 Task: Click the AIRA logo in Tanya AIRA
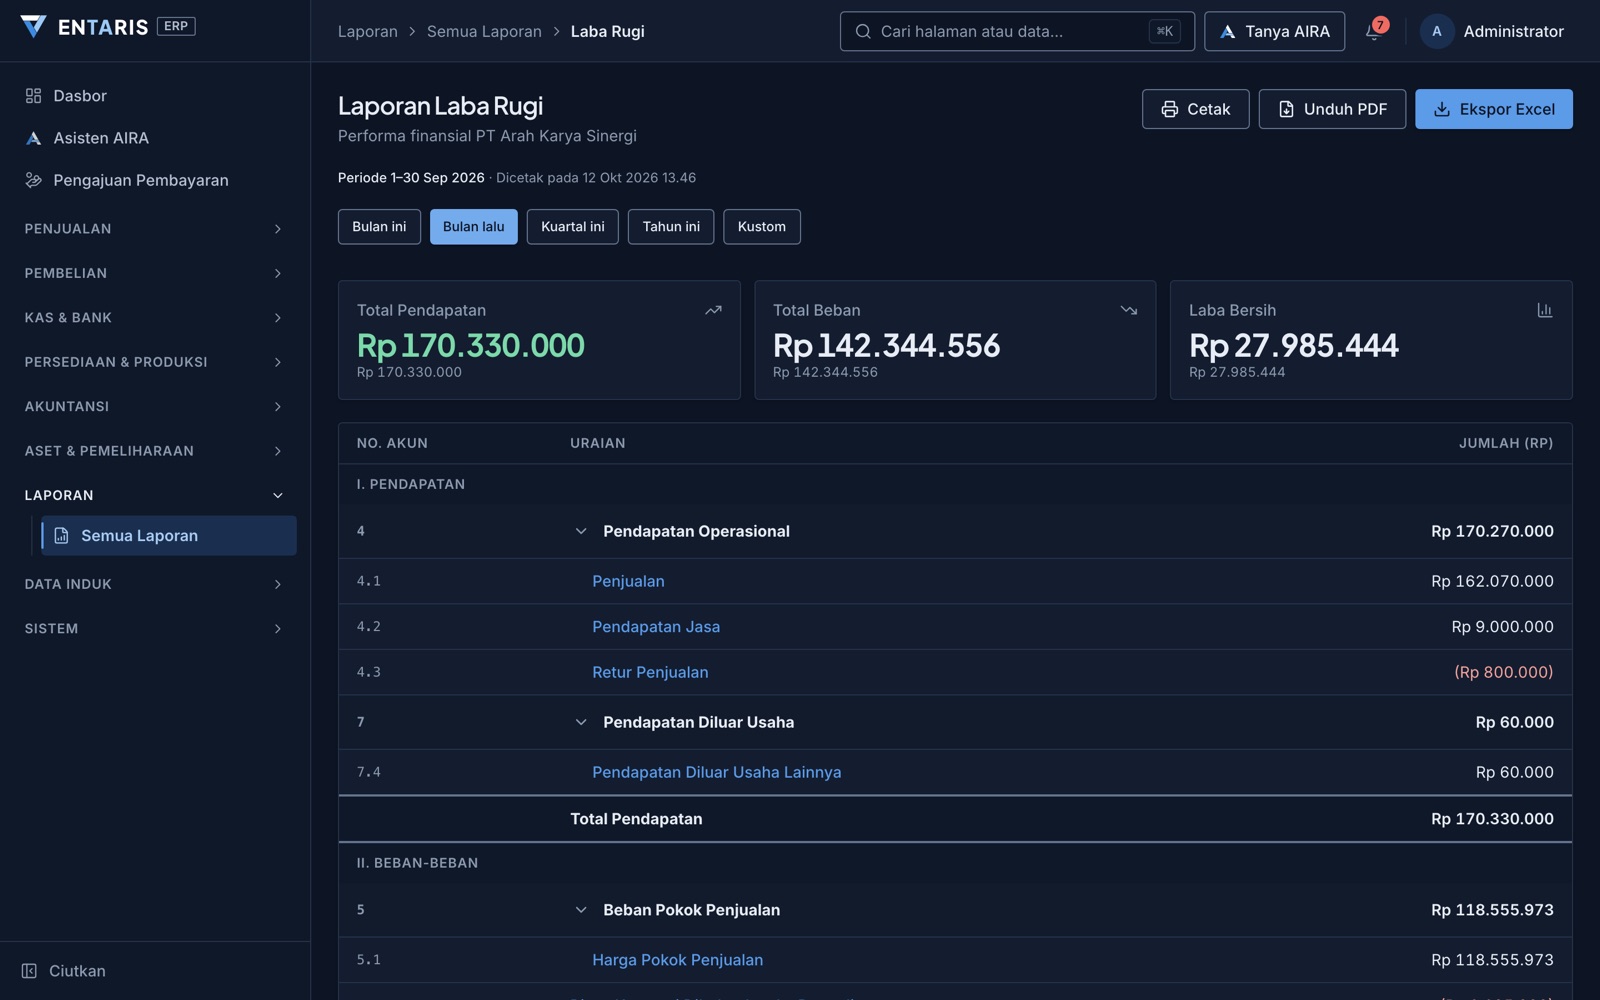[1227, 31]
